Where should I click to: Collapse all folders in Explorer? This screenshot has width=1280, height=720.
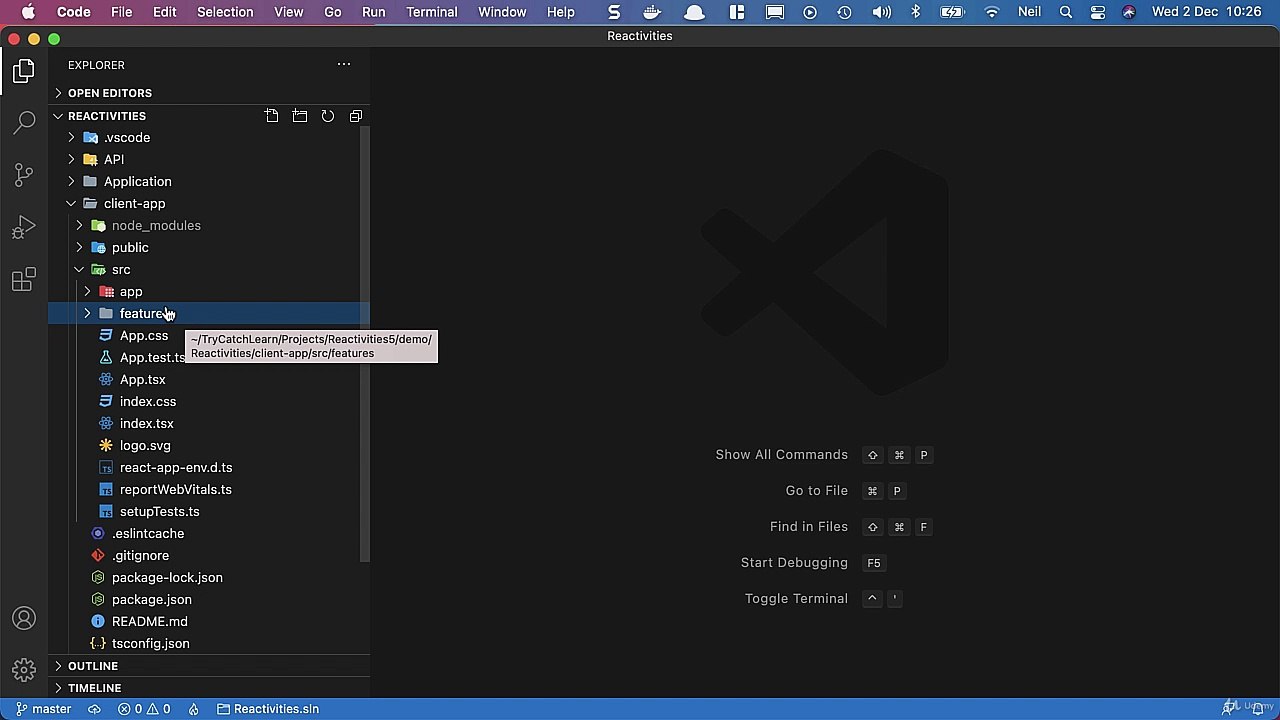tap(356, 116)
